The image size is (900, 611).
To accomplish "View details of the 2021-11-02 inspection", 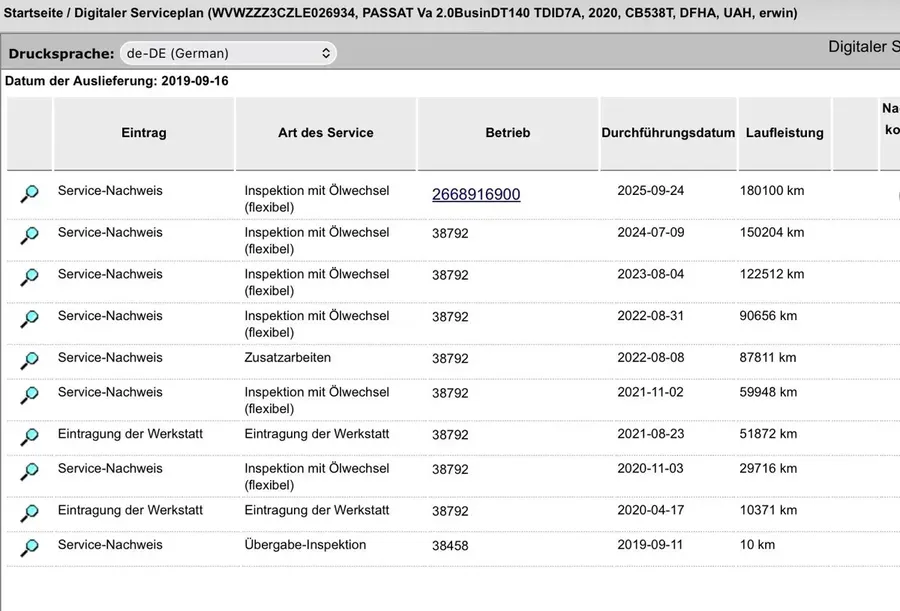I will (29, 395).
